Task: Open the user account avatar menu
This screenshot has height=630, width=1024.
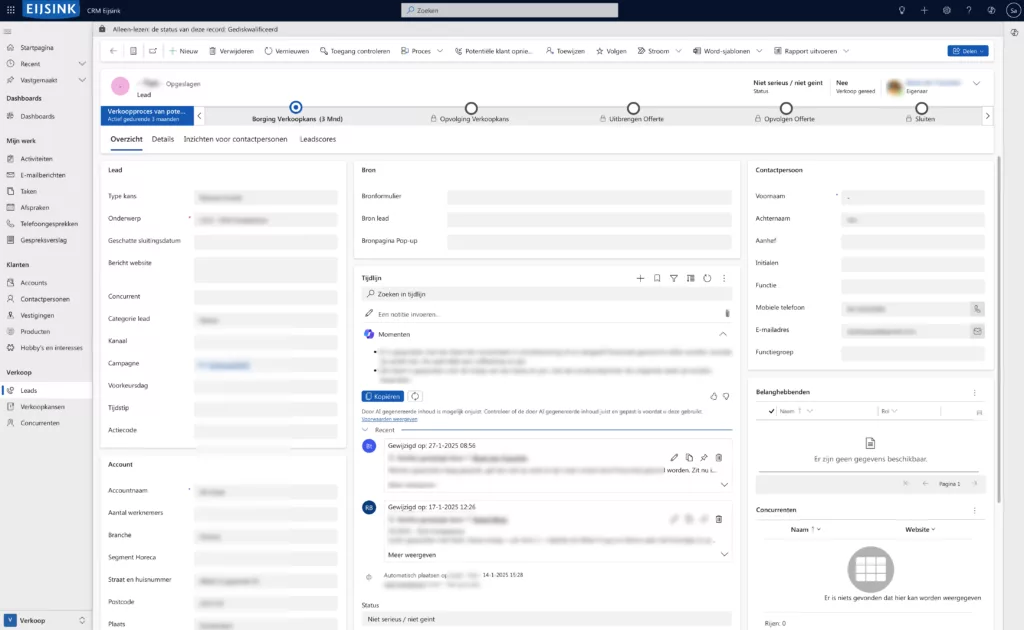Action: (x=1013, y=10)
